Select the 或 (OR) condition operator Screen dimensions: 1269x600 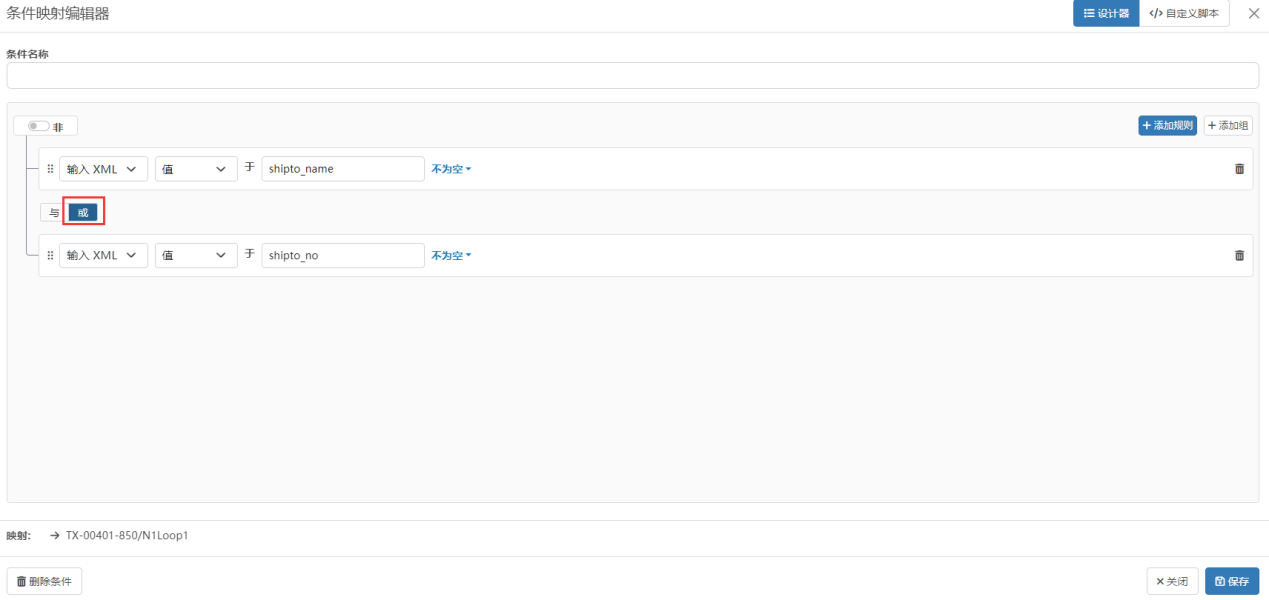[83, 212]
